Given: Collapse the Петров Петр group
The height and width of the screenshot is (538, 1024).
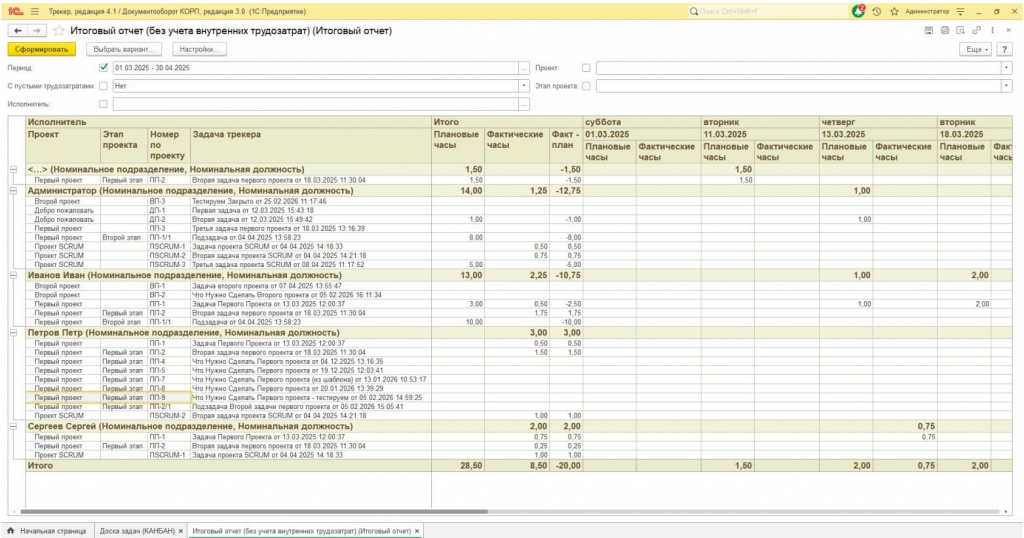Looking at the screenshot, I should pyautogui.click(x=13, y=333).
